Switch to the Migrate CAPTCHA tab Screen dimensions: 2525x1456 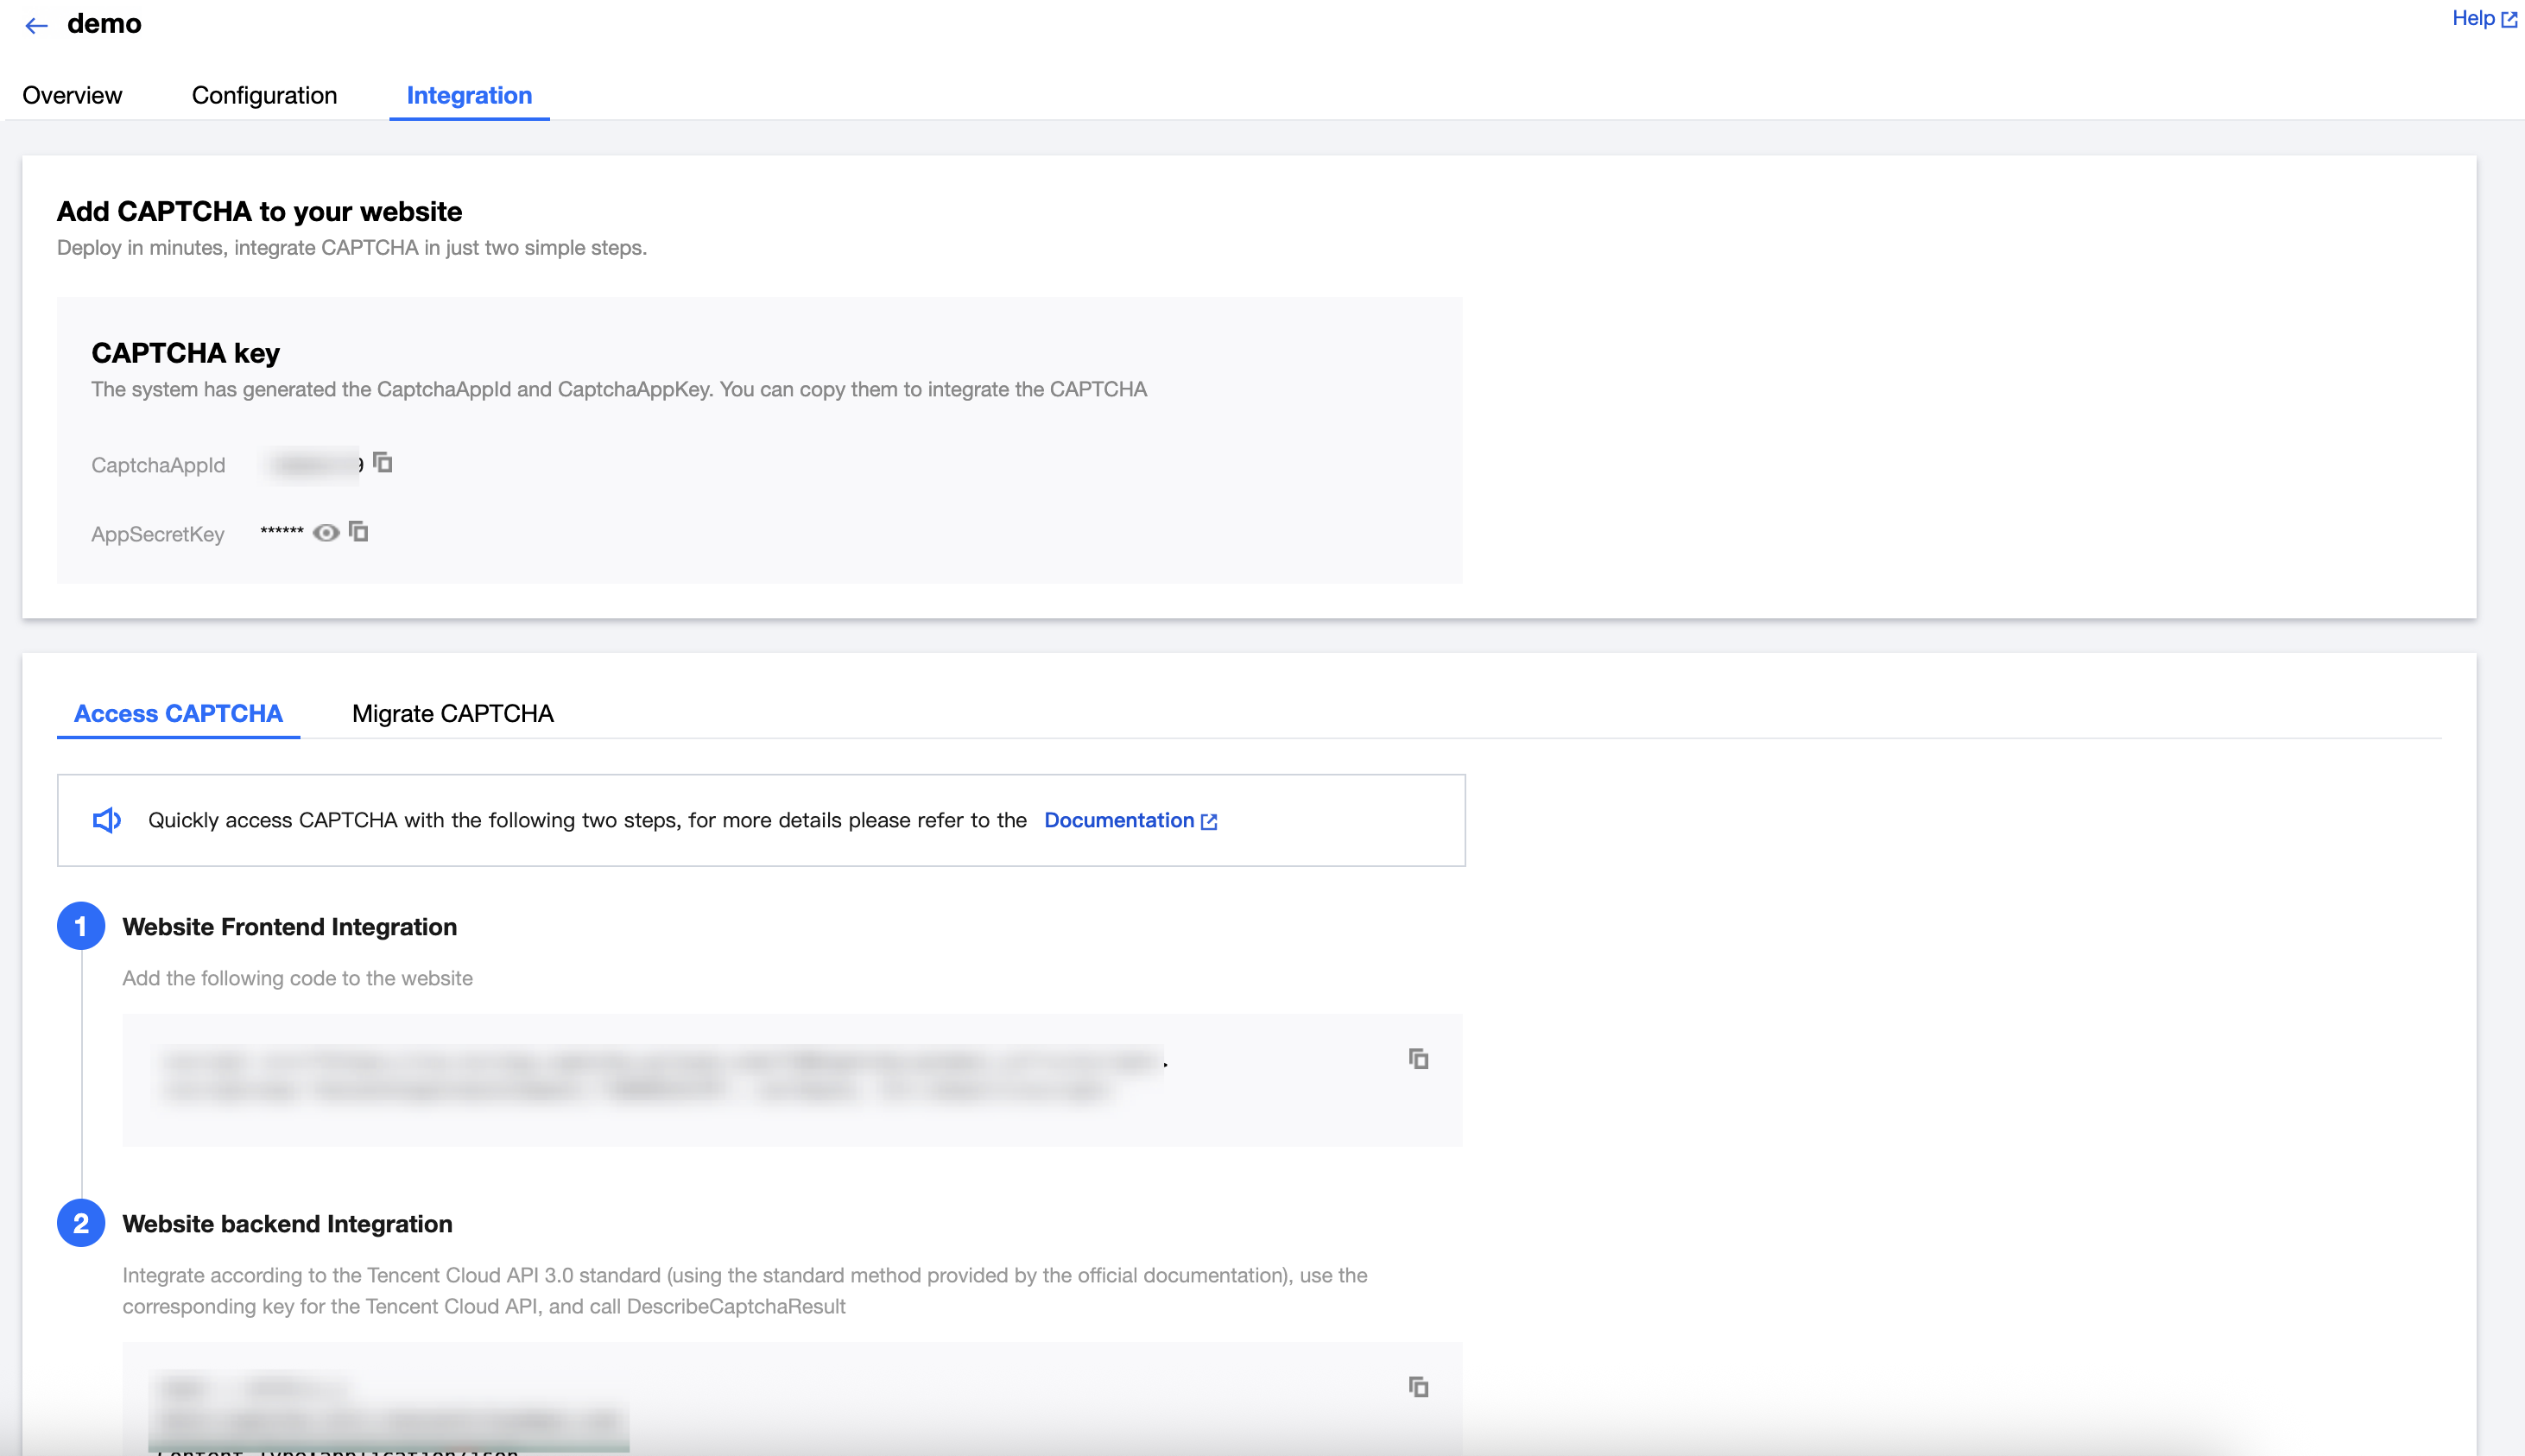pyautogui.click(x=453, y=713)
